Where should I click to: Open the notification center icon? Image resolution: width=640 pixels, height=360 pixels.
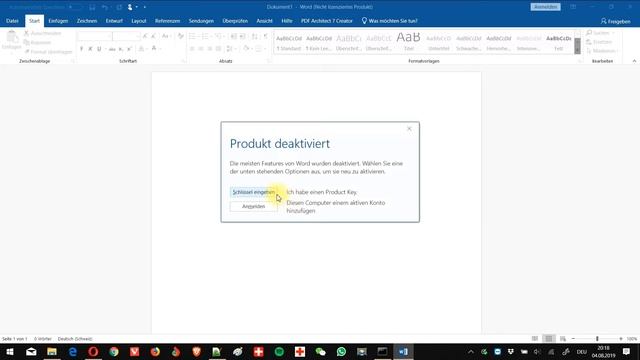click(x=627, y=351)
